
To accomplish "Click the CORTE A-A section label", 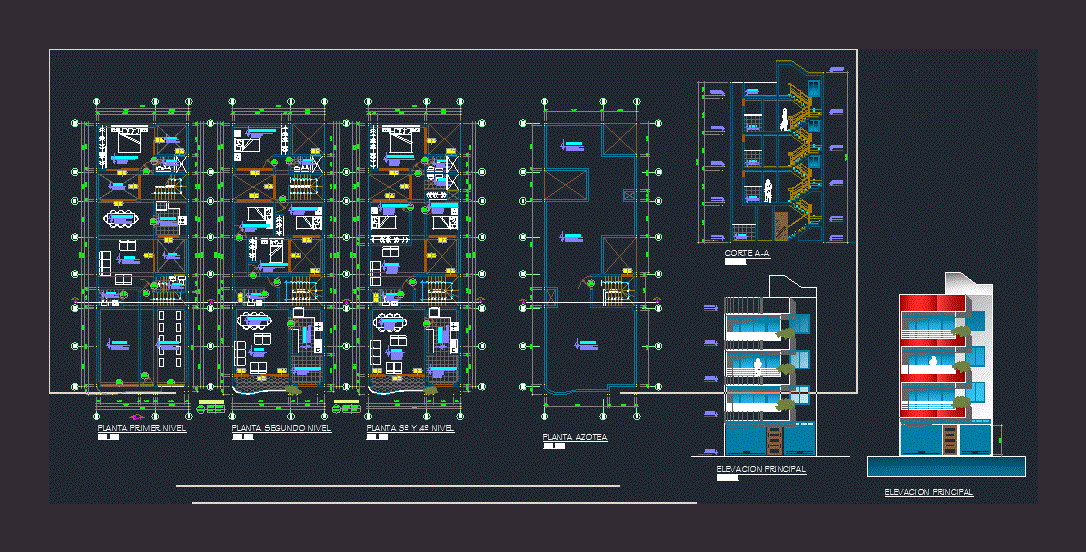I will tap(747, 254).
